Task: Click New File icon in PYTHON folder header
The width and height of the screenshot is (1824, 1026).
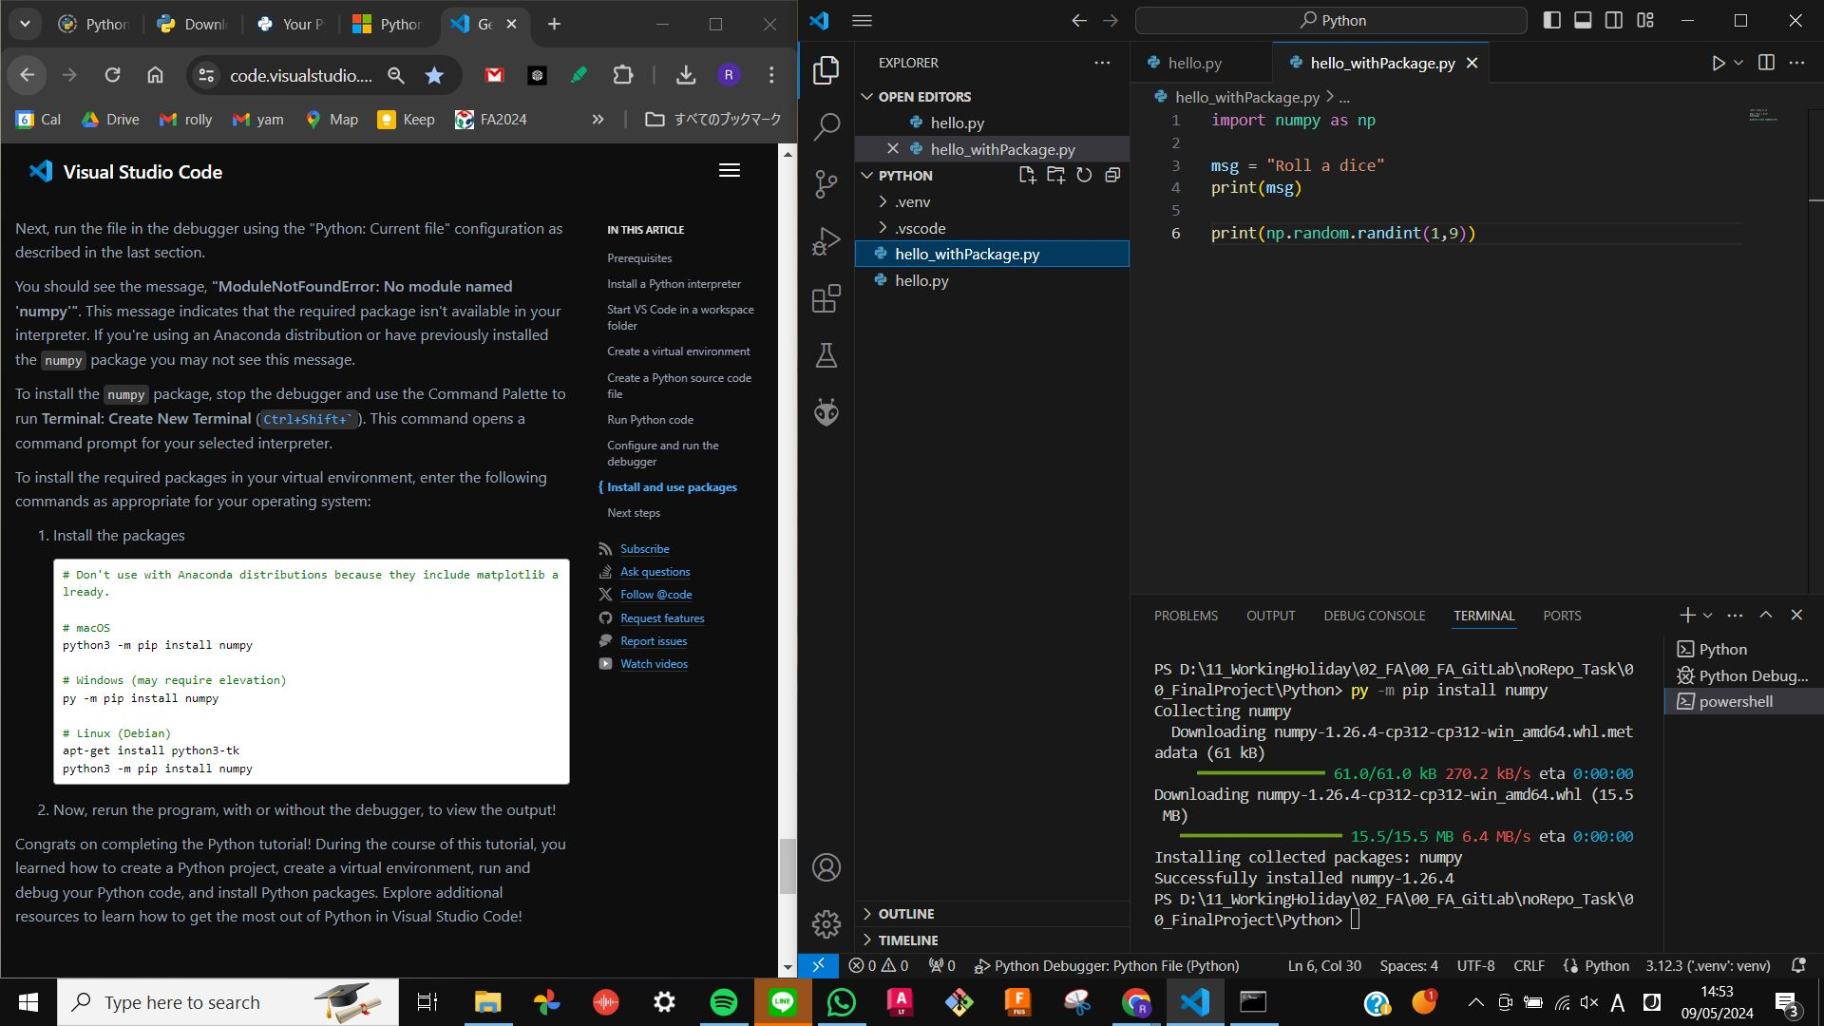Action: click(x=1027, y=175)
